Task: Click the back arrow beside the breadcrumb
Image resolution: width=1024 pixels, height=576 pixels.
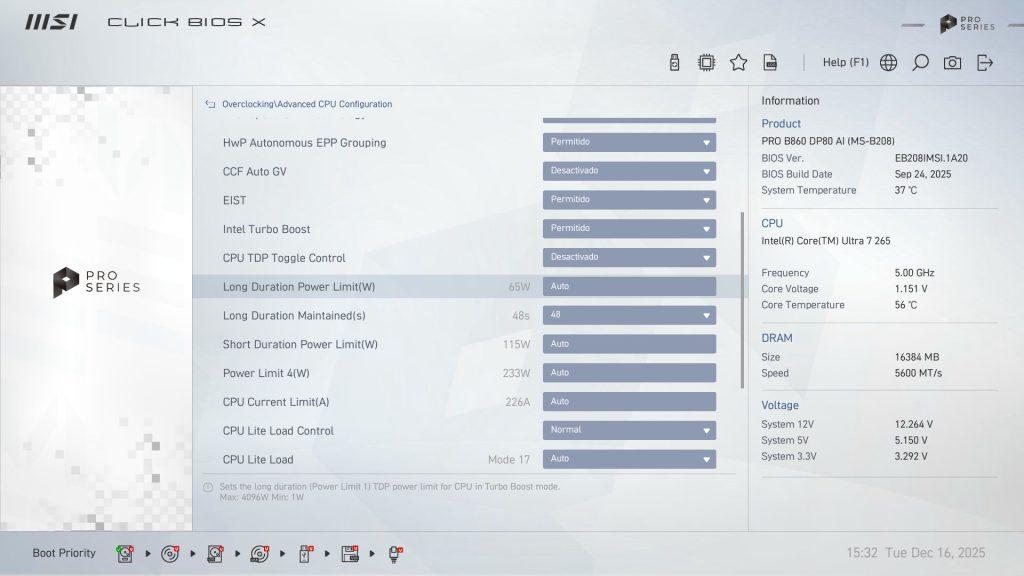Action: (210, 104)
